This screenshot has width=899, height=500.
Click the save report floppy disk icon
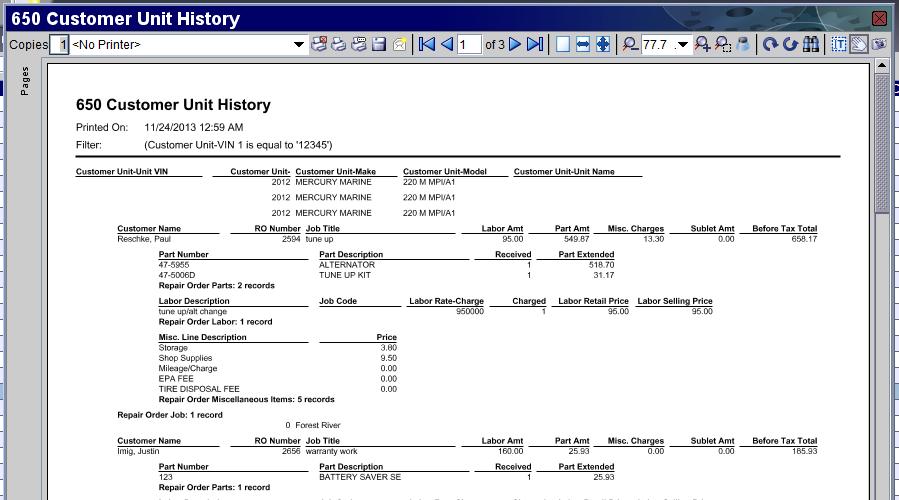[x=379, y=44]
